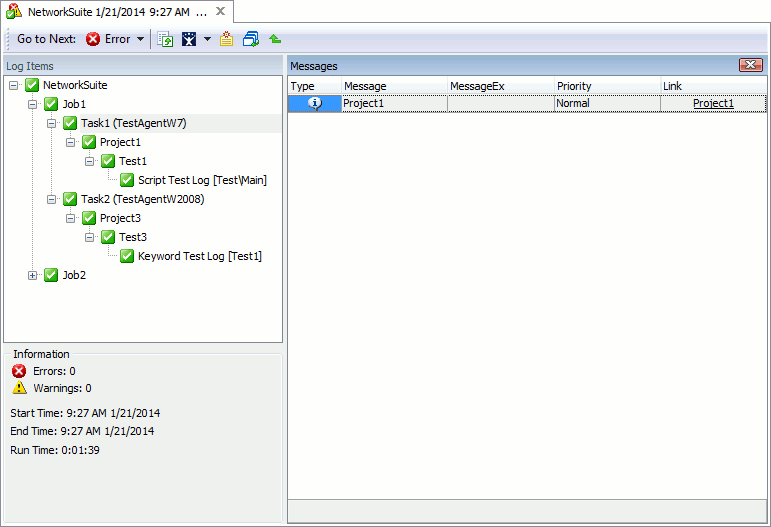Screen dimensions: 771x527
Task: Click the yellow notepad toolbar icon
Action: [x=226, y=39]
